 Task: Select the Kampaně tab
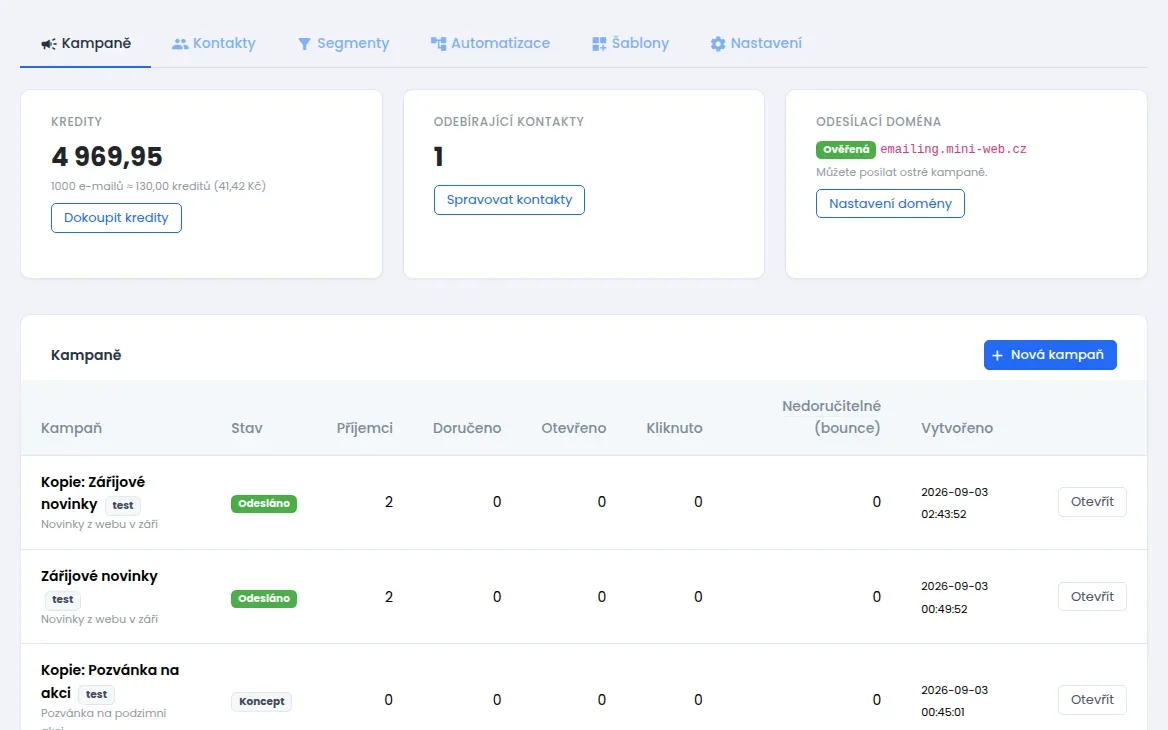click(86, 43)
